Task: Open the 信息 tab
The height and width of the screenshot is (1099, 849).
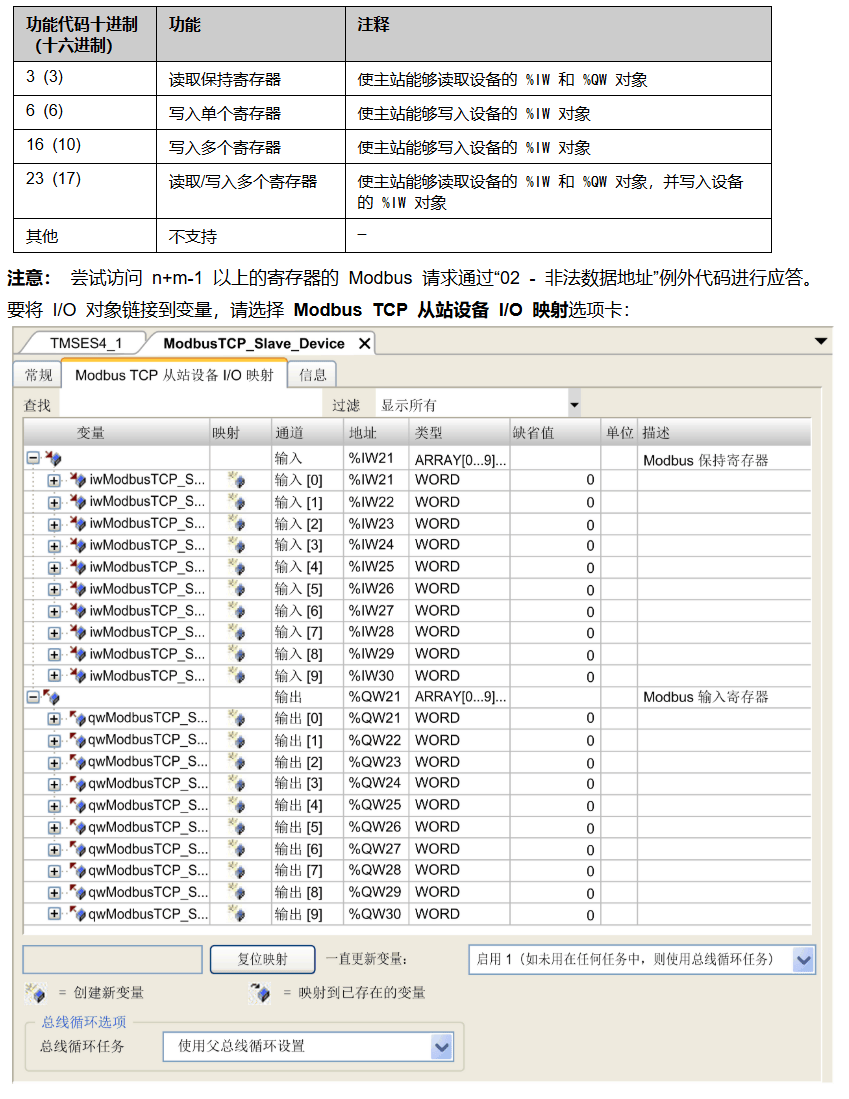Action: click(313, 375)
